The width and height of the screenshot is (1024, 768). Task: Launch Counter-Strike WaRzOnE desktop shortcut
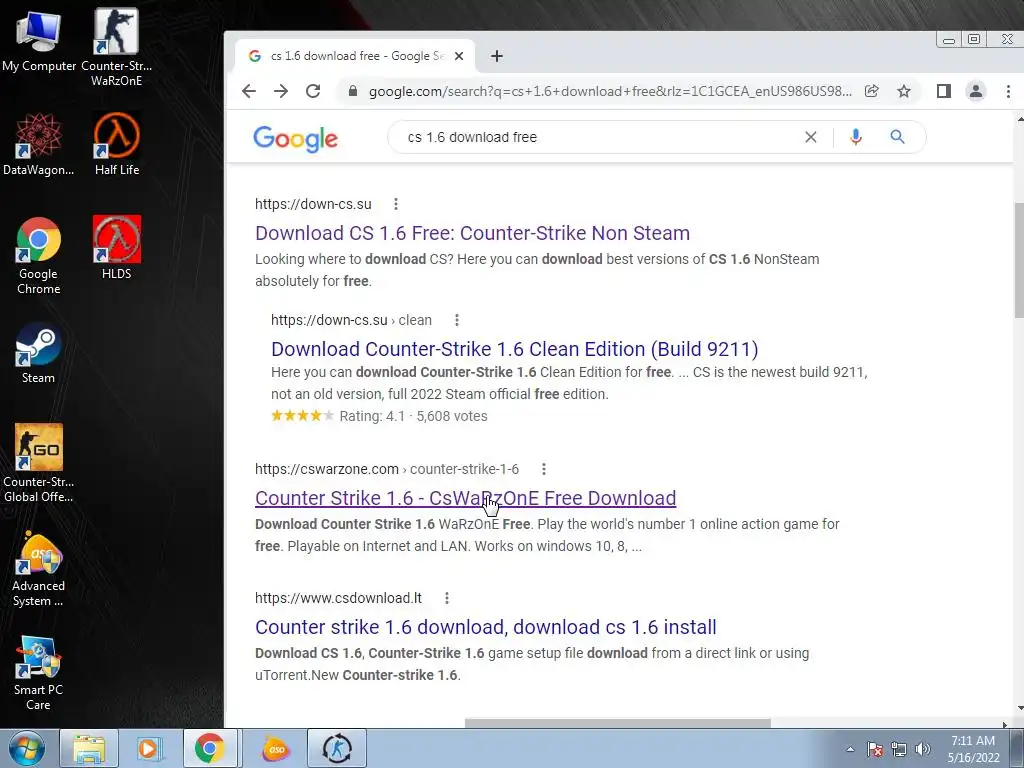pos(116,47)
